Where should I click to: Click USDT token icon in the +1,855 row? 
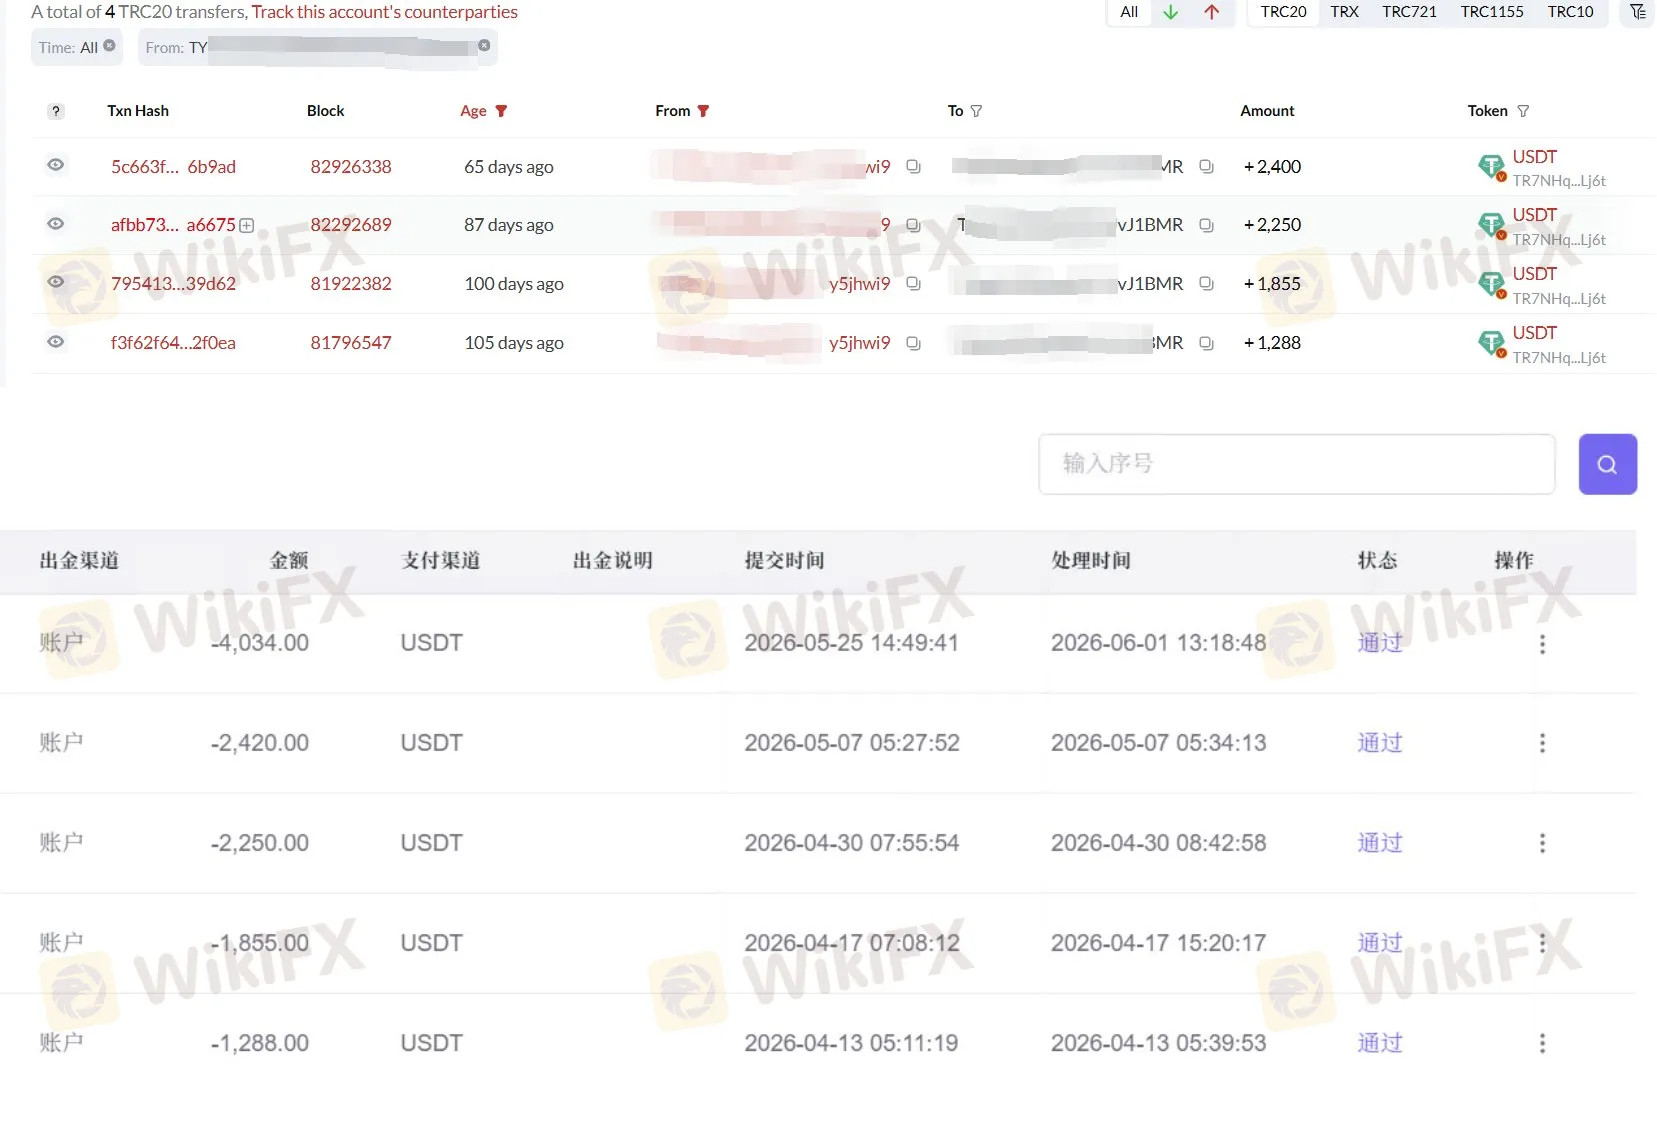pos(1492,285)
